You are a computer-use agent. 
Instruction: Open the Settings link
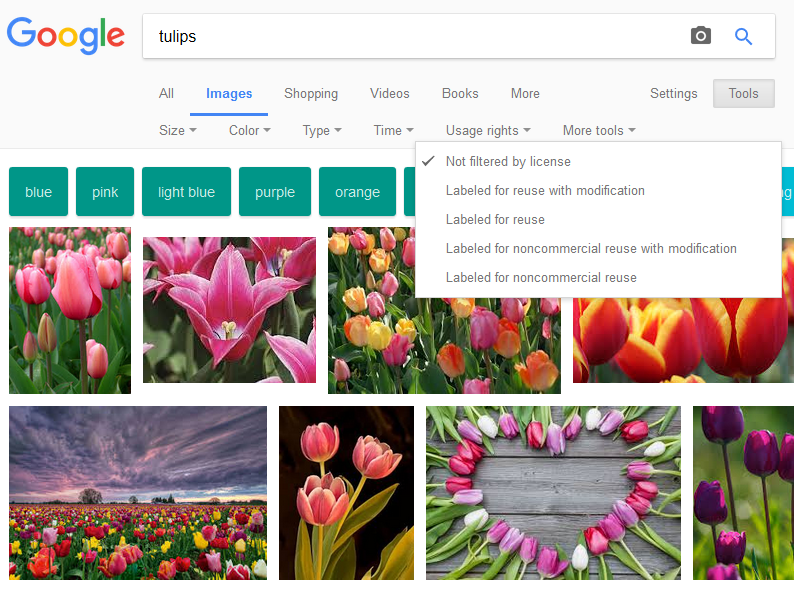coord(673,93)
